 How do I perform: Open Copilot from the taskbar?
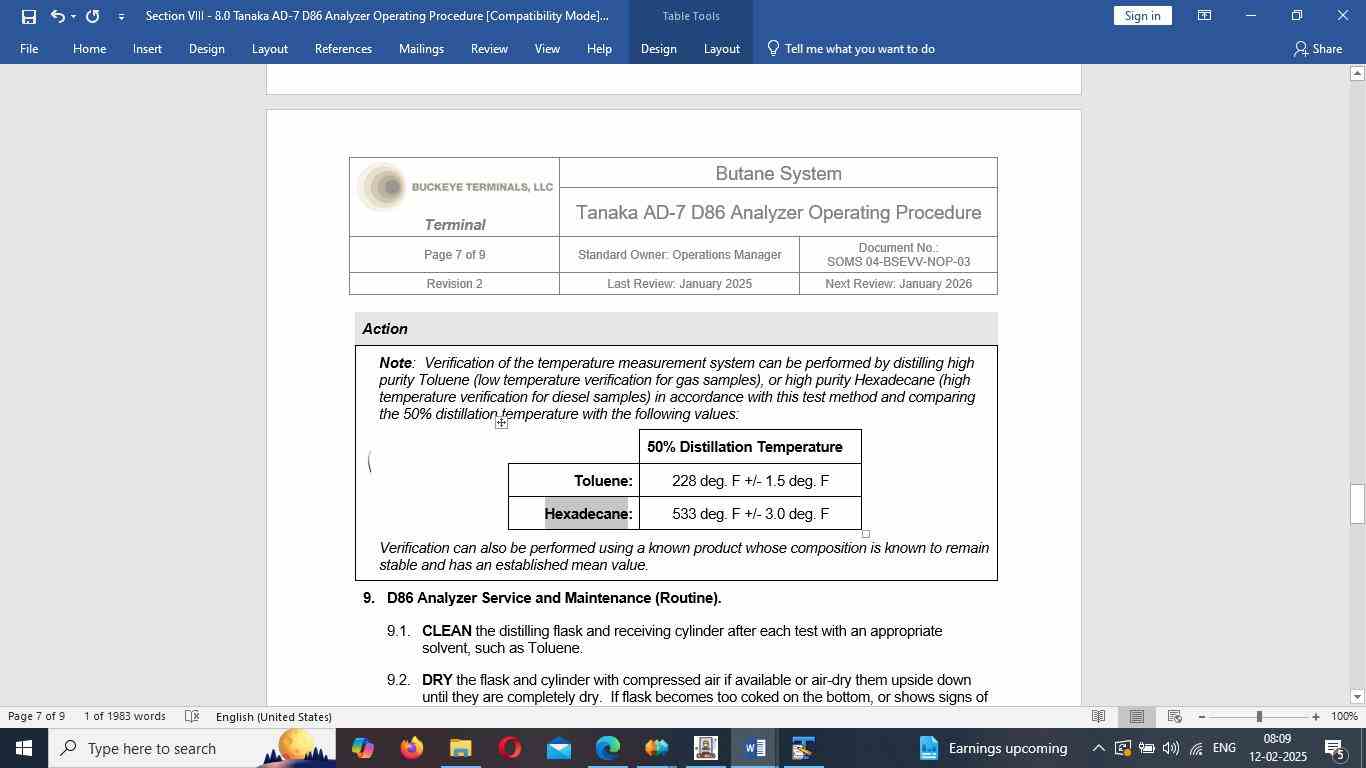click(x=362, y=748)
